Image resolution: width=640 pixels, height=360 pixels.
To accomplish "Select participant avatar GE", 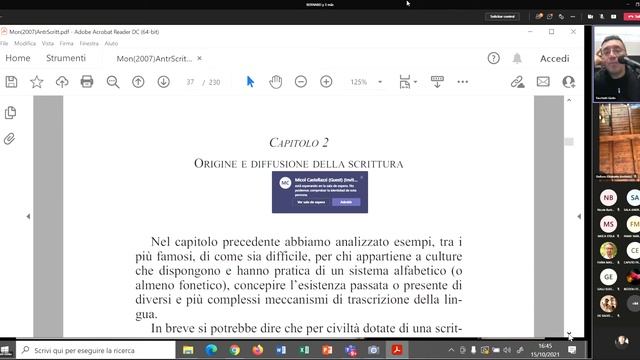I will tap(608, 277).
